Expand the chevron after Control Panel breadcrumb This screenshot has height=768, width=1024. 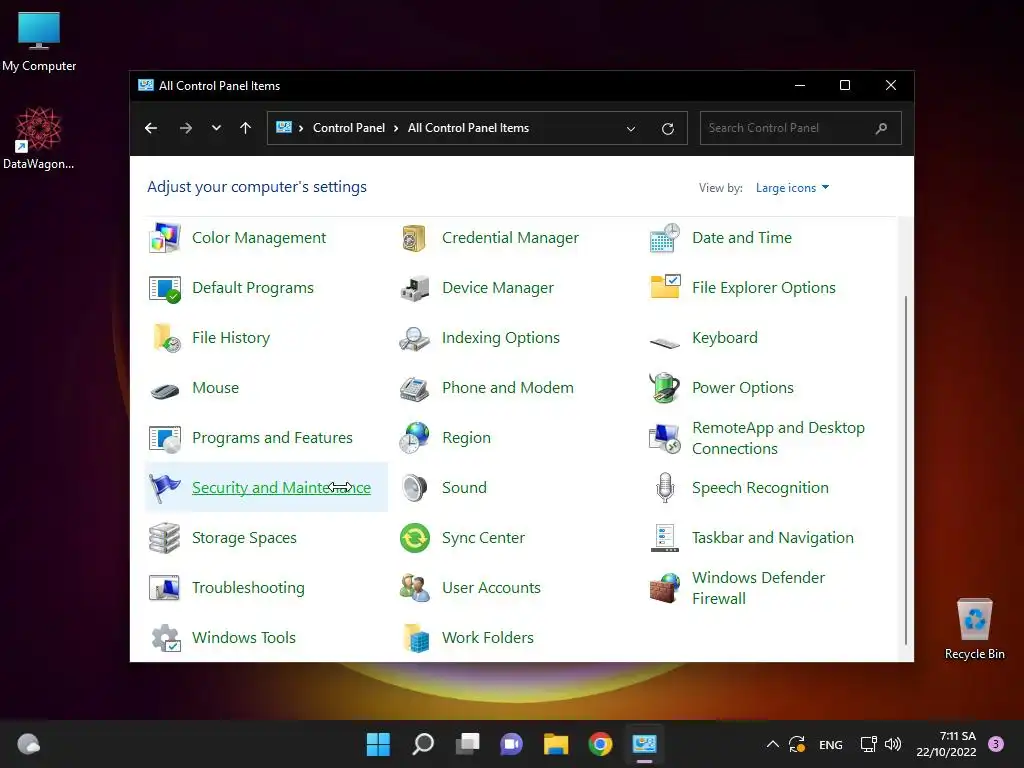(396, 128)
